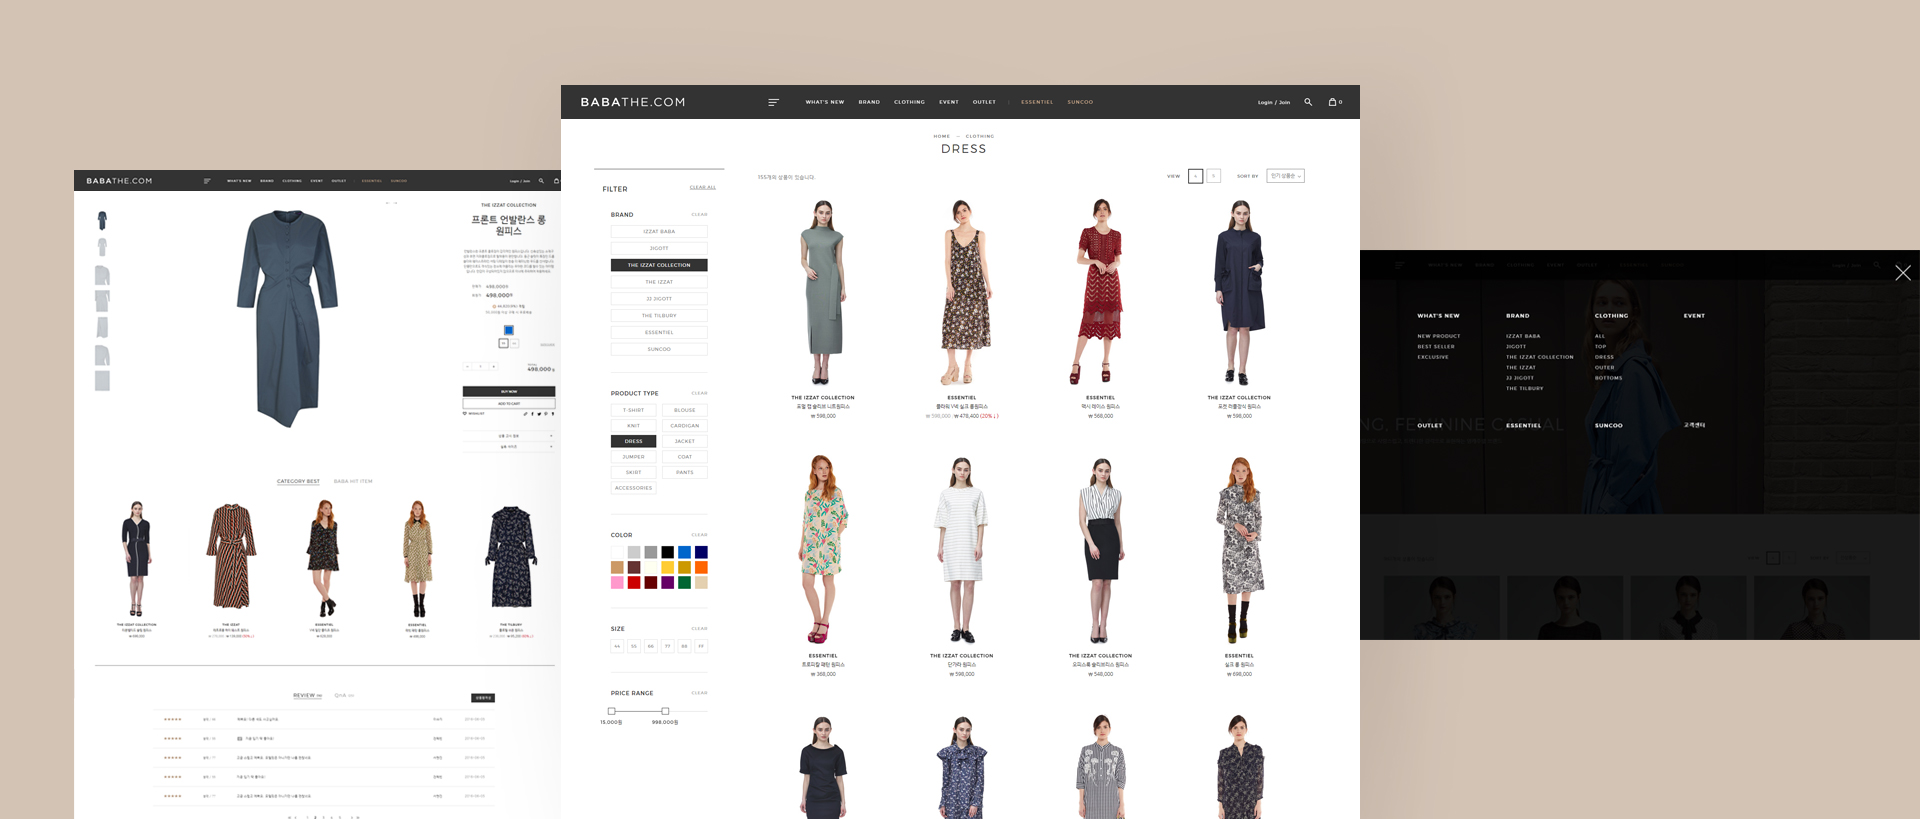Open the SORT BY dropdown
The width and height of the screenshot is (1920, 819).
click(1285, 176)
